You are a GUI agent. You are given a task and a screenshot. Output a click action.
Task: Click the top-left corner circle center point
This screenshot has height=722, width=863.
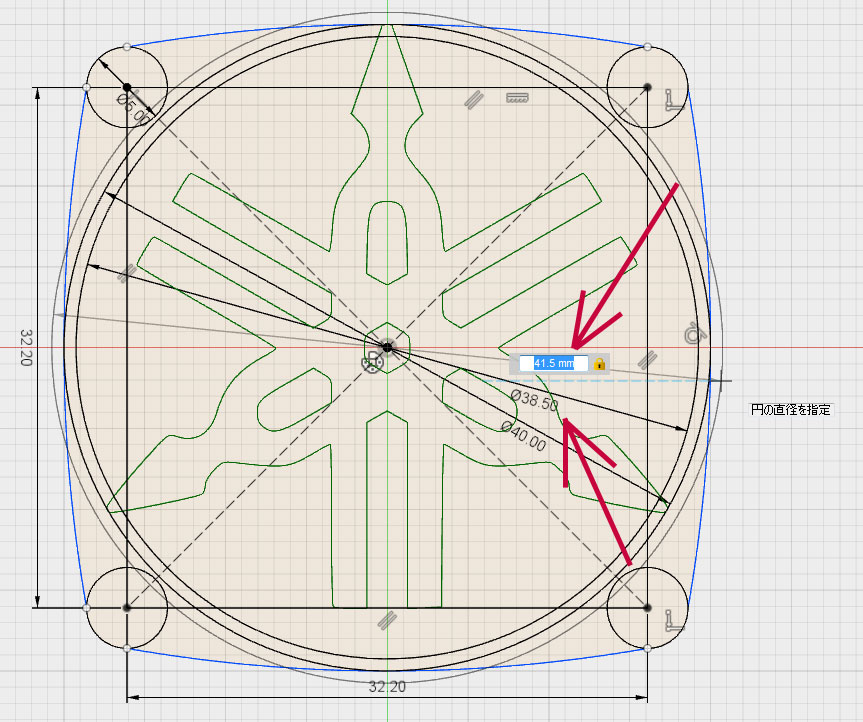click(128, 88)
